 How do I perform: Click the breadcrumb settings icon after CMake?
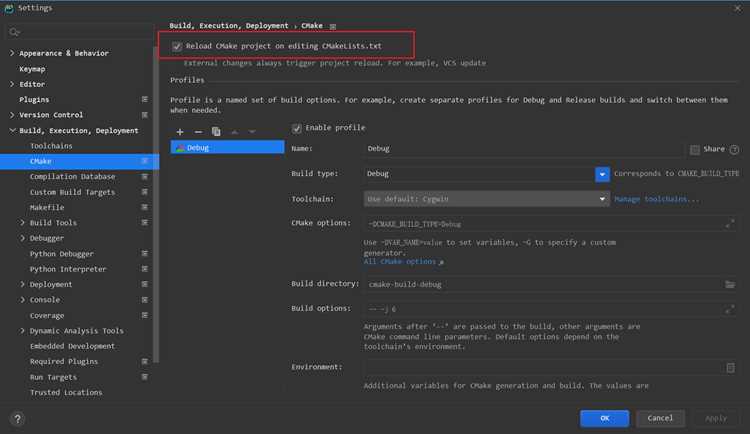click(333, 26)
